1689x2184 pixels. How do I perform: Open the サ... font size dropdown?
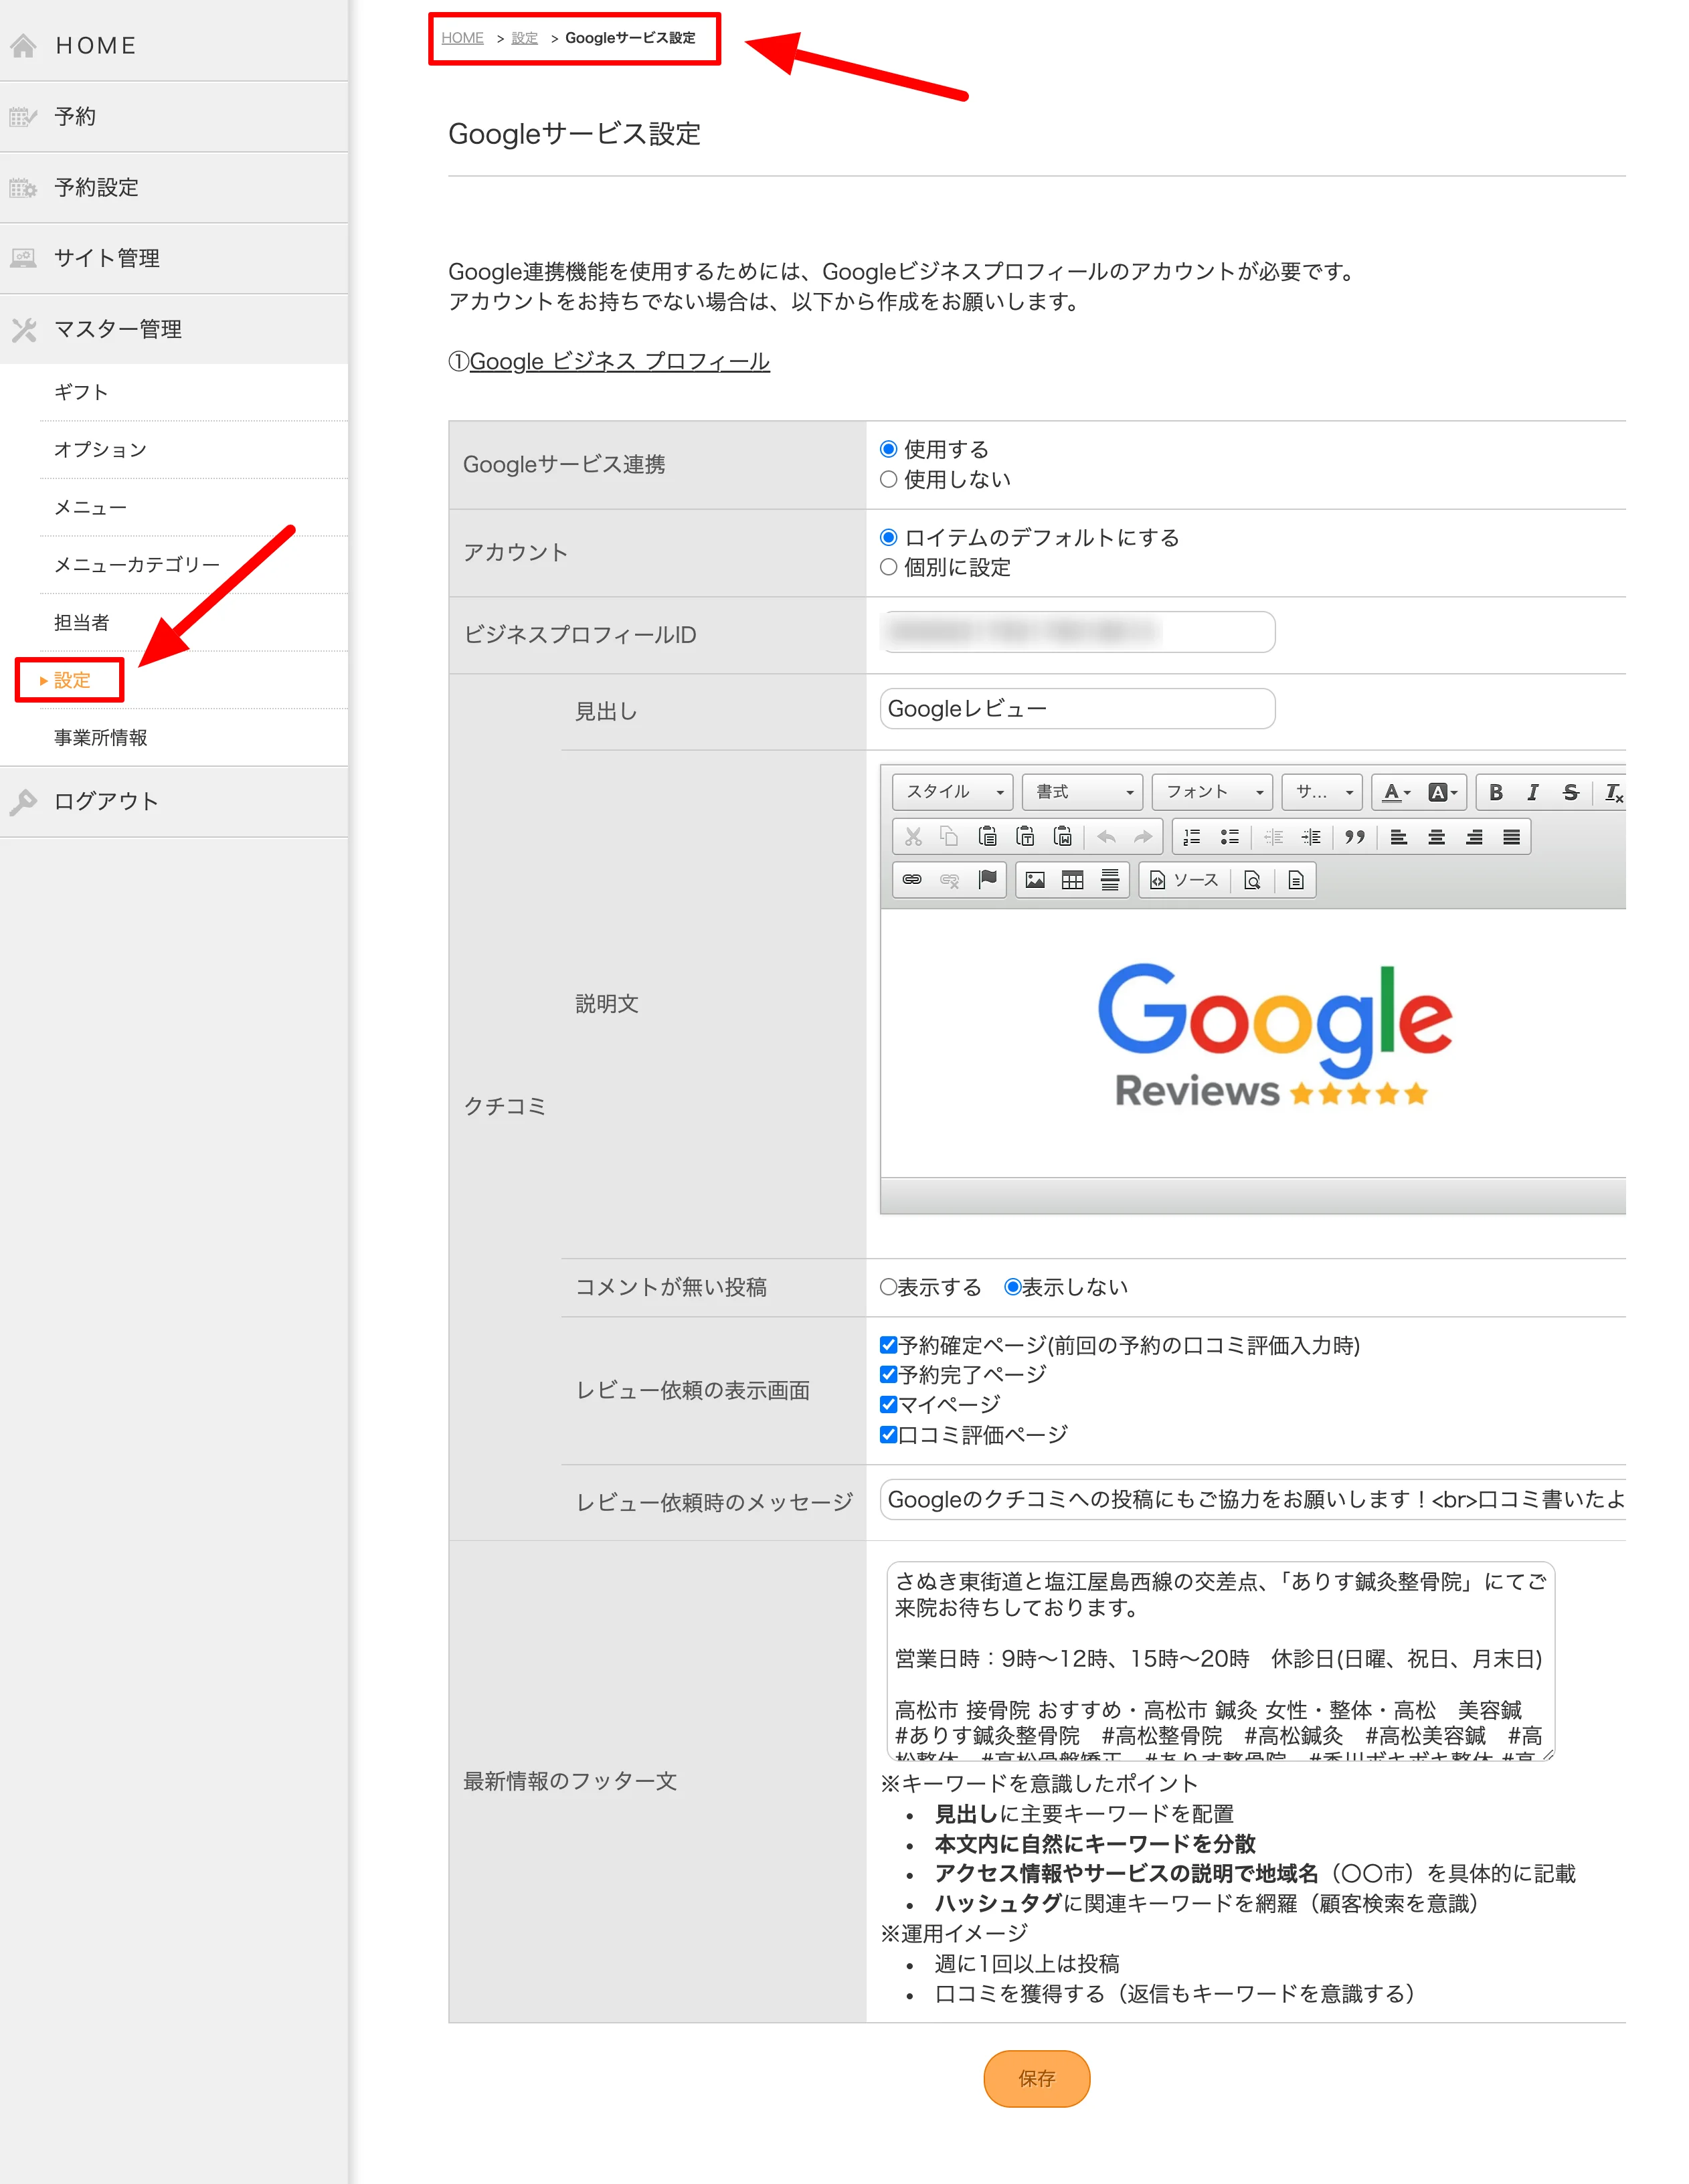pos(1322,791)
